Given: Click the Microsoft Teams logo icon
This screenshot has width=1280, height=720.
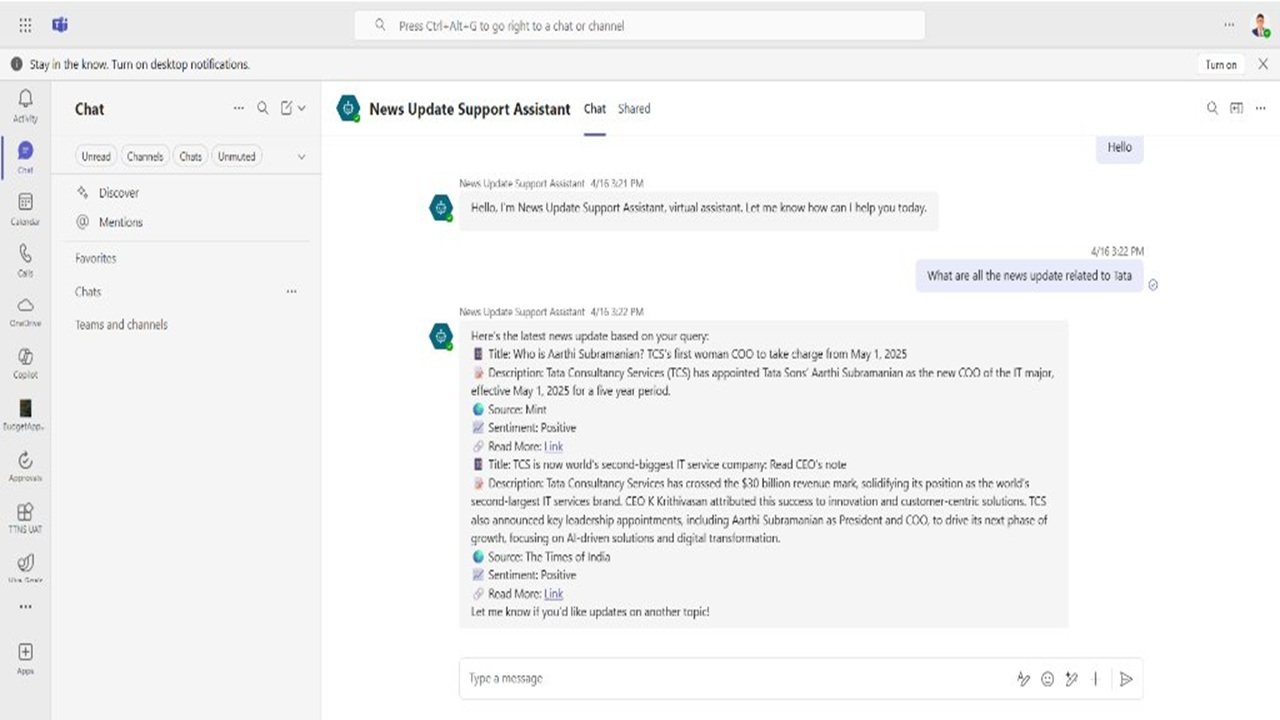Looking at the screenshot, I should [x=60, y=25].
